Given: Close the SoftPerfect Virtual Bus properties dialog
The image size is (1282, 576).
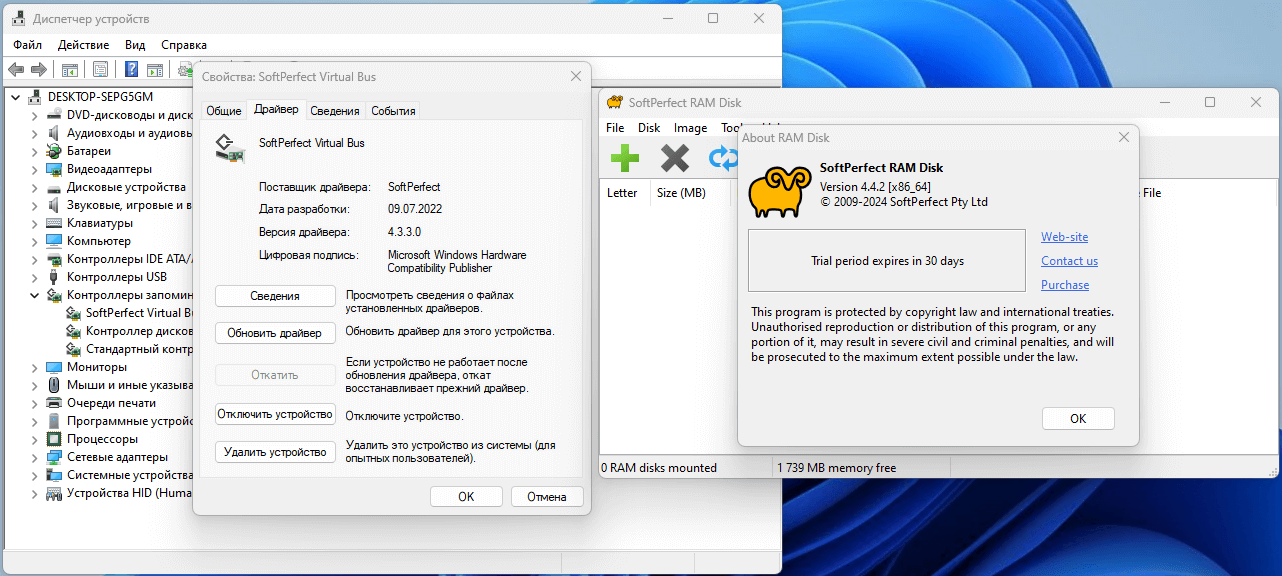Looking at the screenshot, I should pyautogui.click(x=576, y=76).
